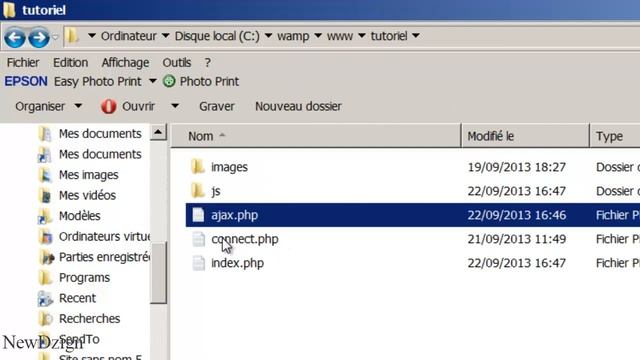Click the Mes vidéos sidebar icon
This screenshot has width=640, height=360.
click(x=45, y=196)
